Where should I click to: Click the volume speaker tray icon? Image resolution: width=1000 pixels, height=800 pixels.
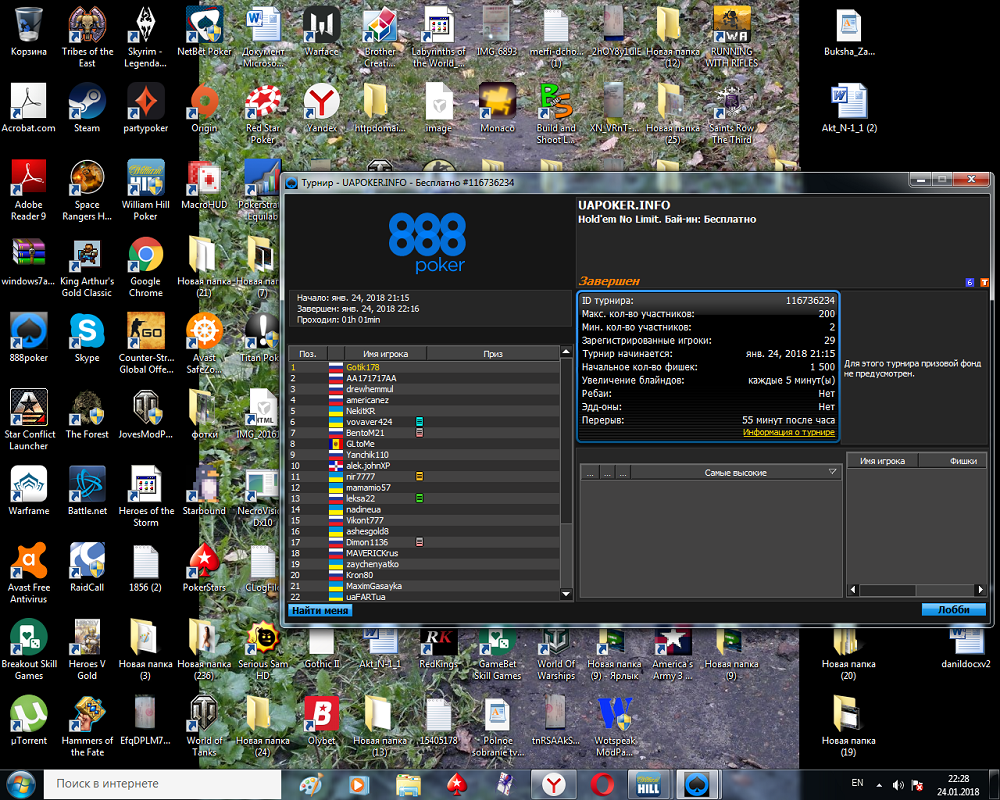coord(898,785)
